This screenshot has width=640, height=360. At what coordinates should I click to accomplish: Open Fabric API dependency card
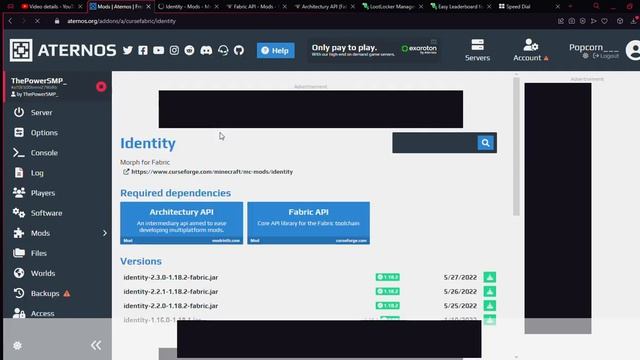309,223
